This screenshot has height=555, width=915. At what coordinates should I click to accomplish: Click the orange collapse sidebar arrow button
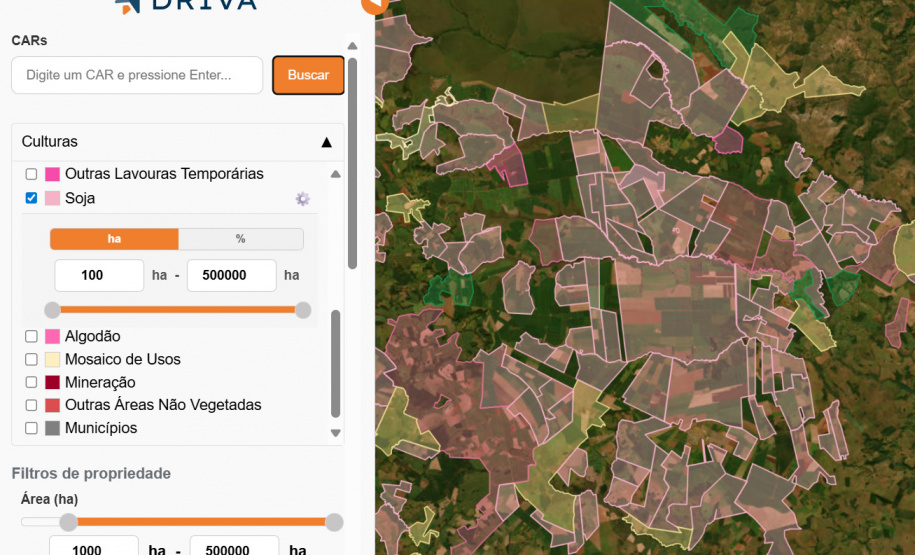pyautogui.click(x=374, y=5)
